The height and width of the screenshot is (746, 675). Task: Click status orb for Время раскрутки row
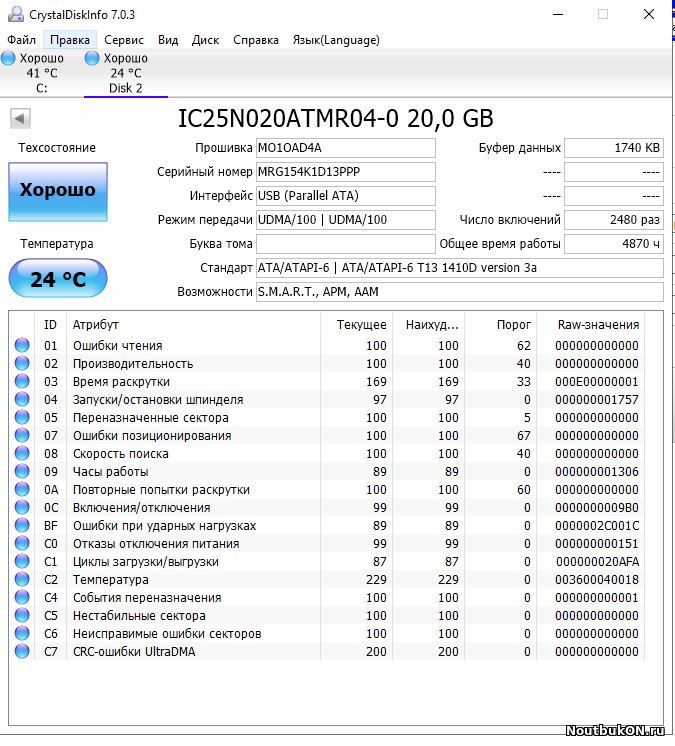tap(22, 382)
